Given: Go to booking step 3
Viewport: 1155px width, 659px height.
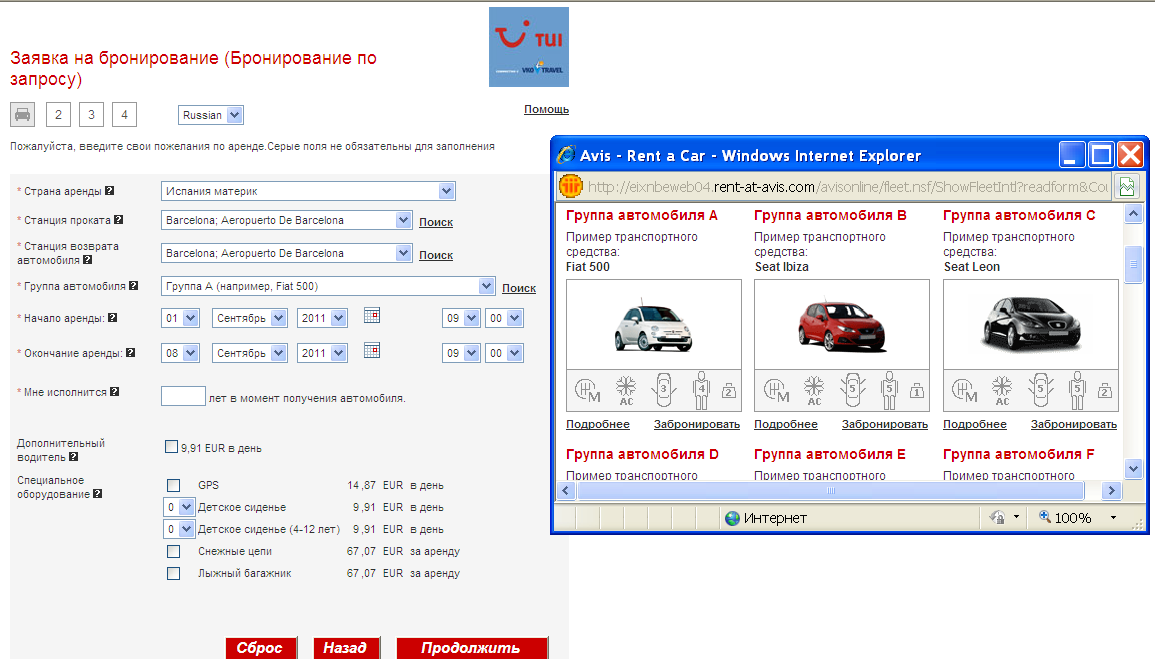Looking at the screenshot, I should point(91,115).
